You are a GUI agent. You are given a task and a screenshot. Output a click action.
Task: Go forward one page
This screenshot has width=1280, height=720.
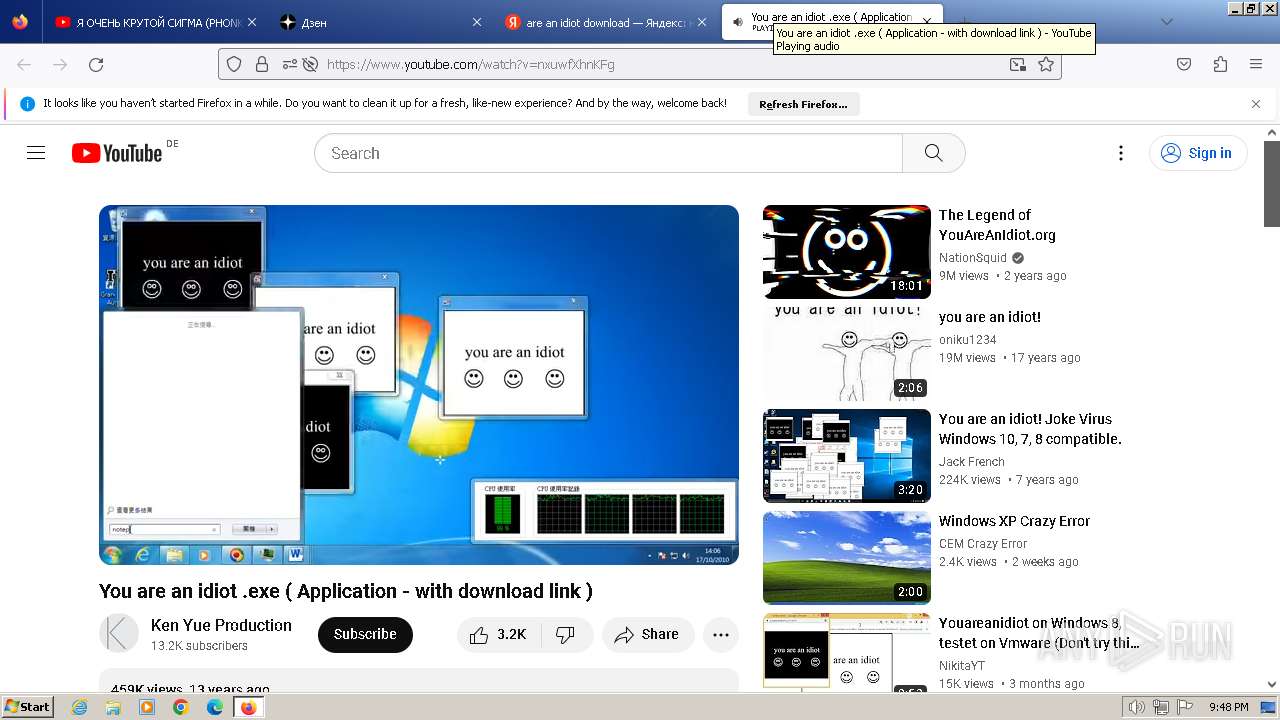click(x=60, y=64)
